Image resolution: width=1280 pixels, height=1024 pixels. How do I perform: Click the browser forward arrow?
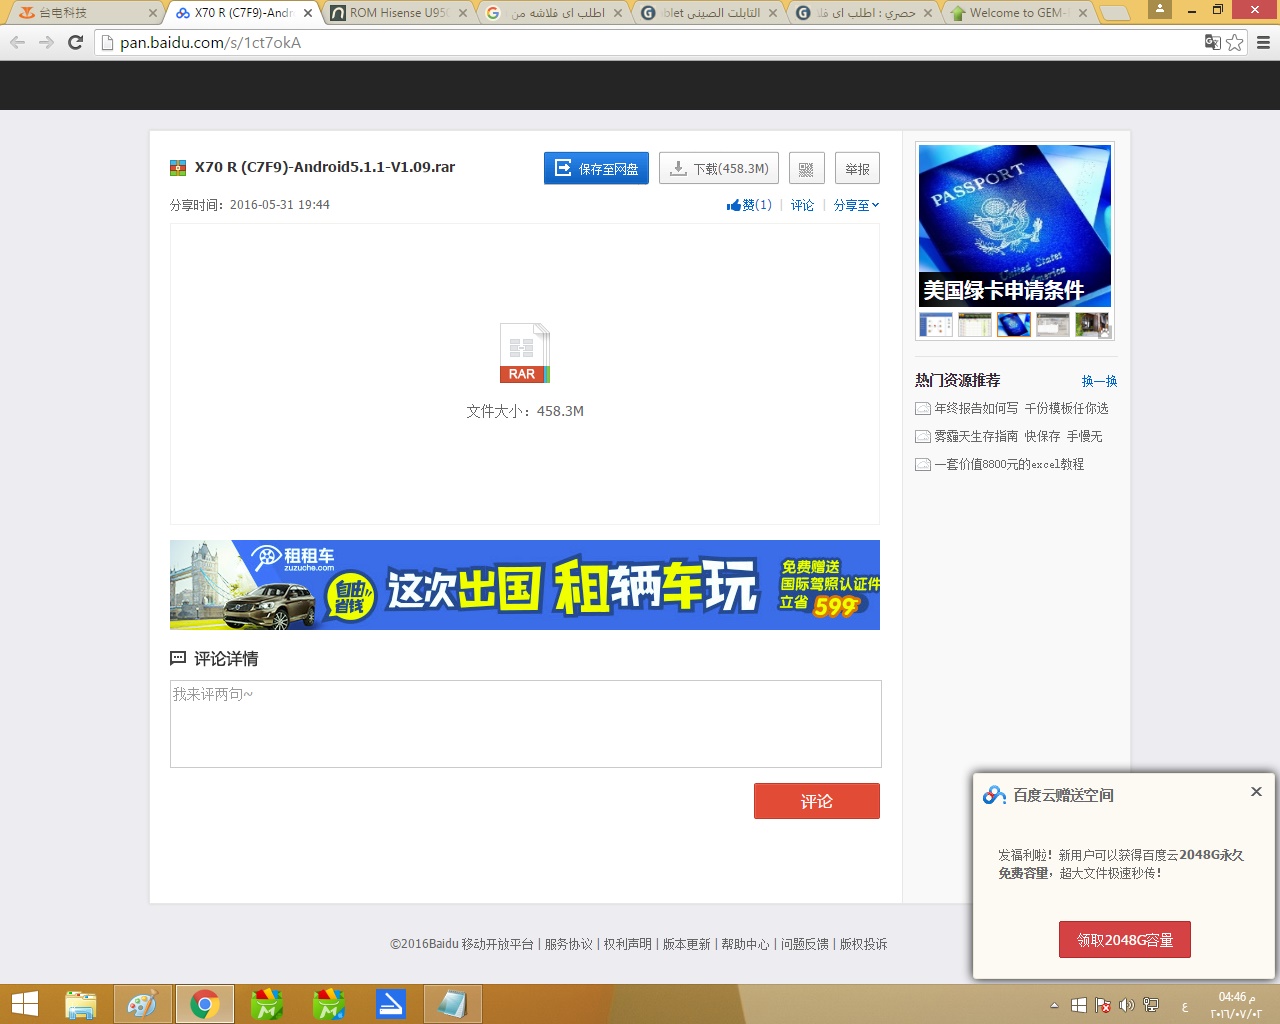[46, 42]
